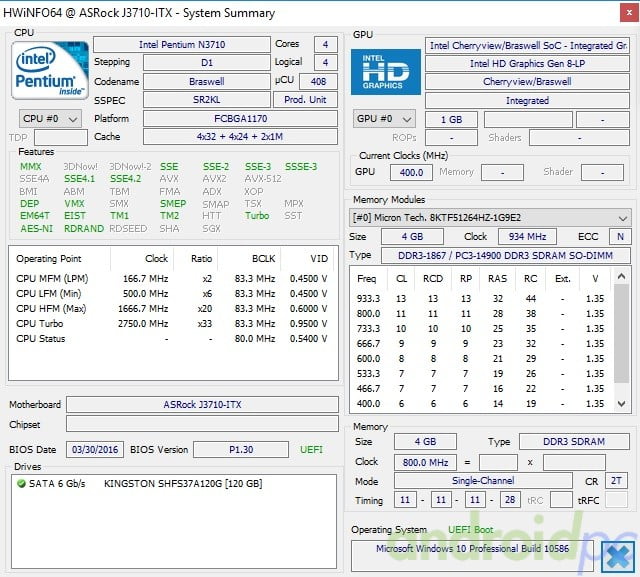Screen dimensions: 640x577
Task: Click the memory timings scrollbar up arrow
Action: click(621, 276)
